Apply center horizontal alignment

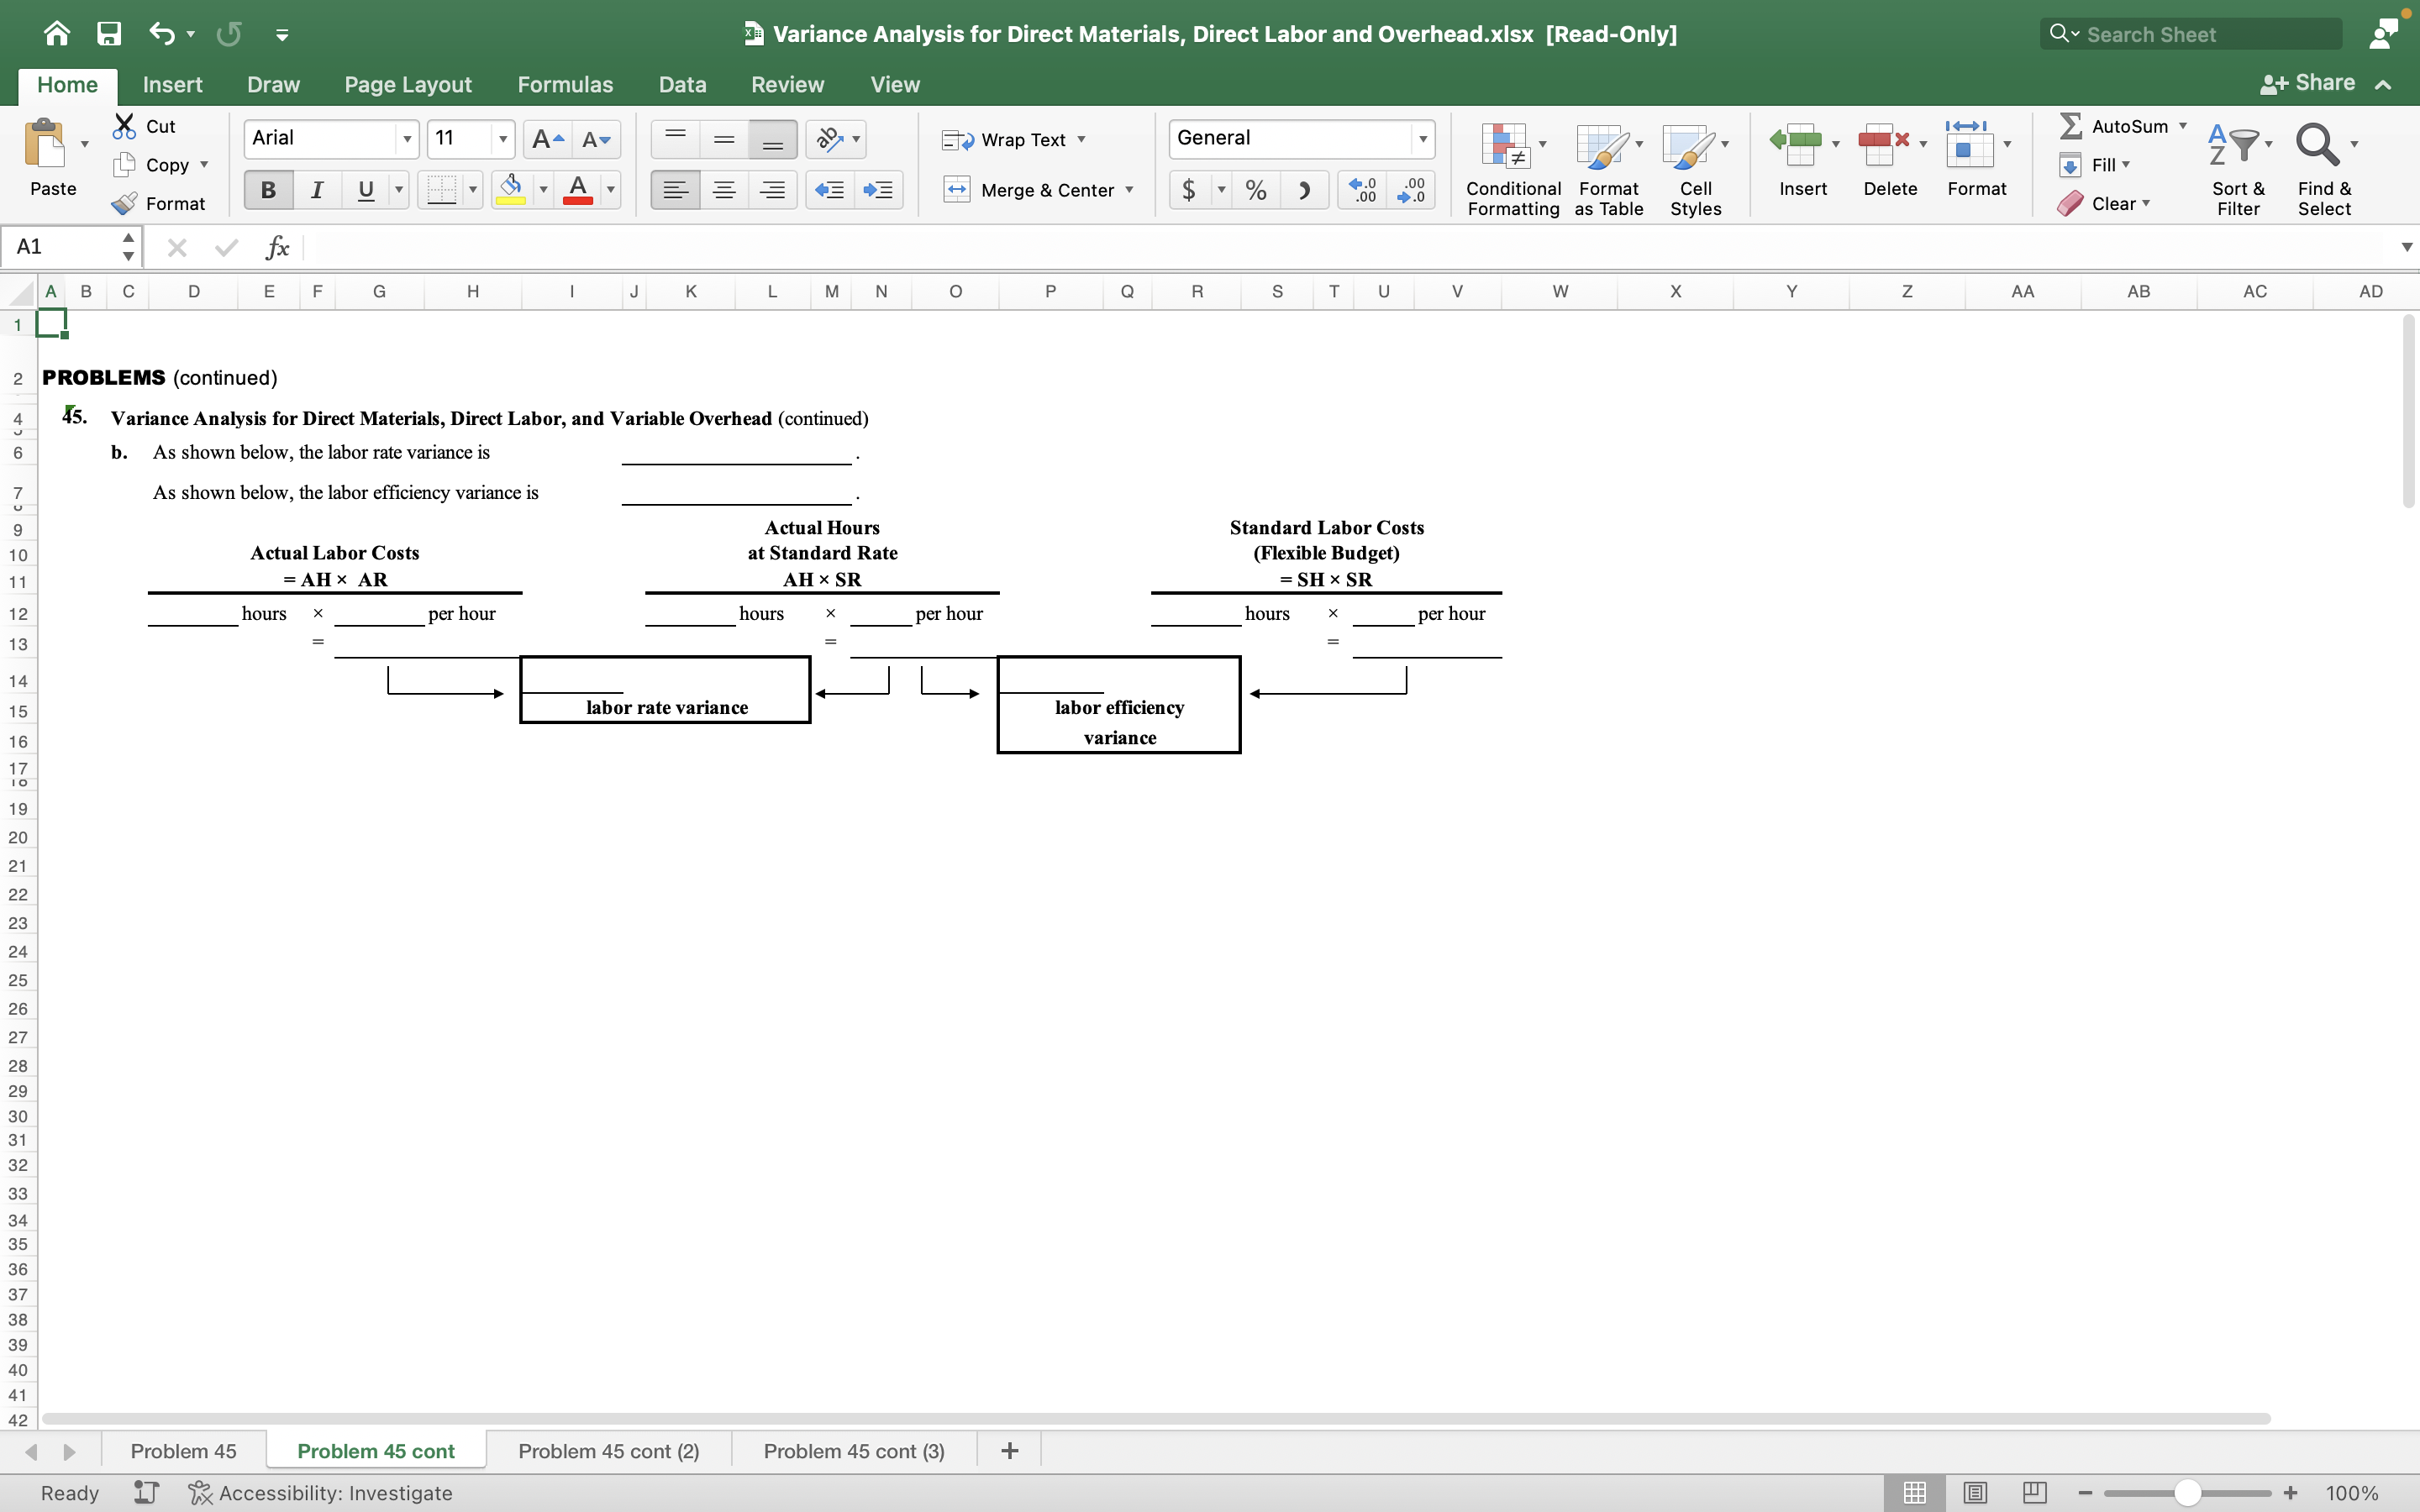coord(724,189)
